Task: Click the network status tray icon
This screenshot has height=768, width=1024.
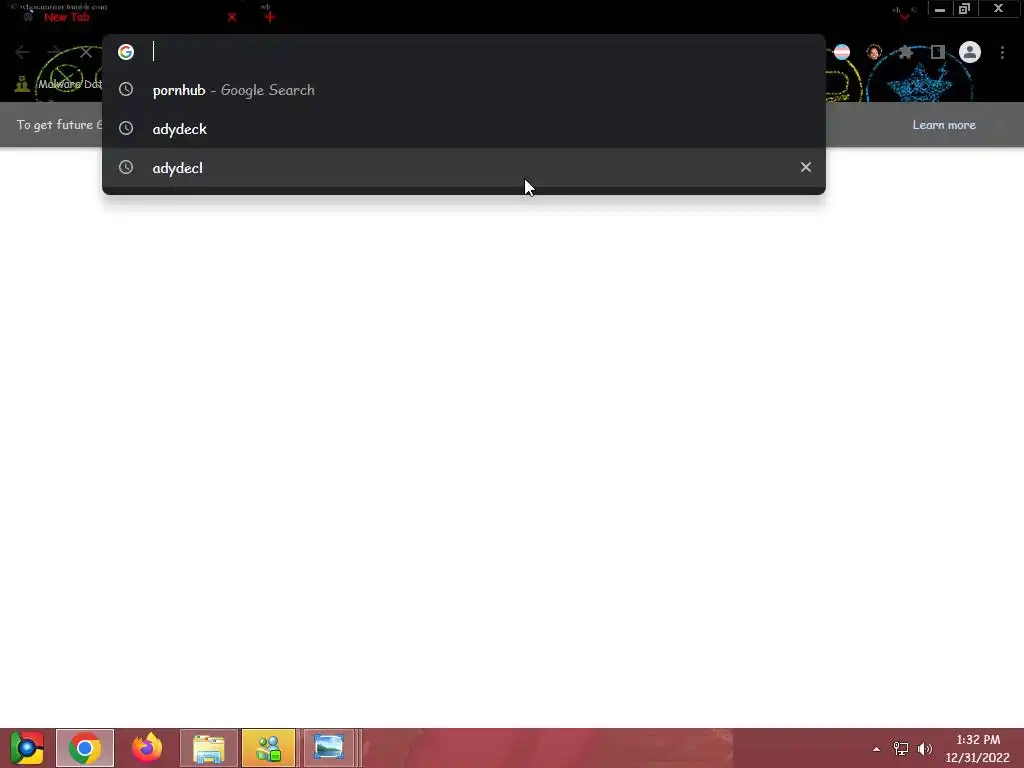Action: click(x=901, y=749)
